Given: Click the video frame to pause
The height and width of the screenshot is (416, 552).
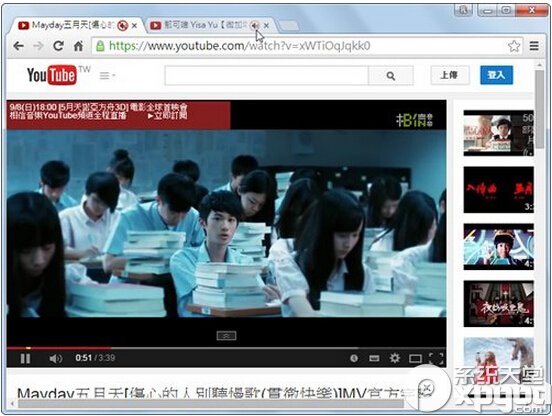Looking at the screenshot, I should [x=226, y=224].
